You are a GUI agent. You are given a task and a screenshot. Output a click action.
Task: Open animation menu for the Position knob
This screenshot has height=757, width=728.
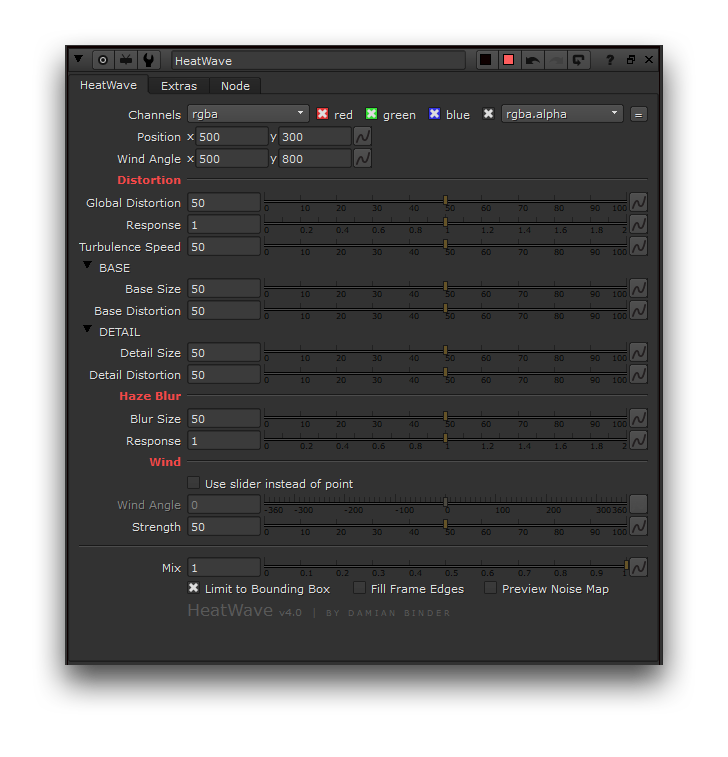click(363, 137)
